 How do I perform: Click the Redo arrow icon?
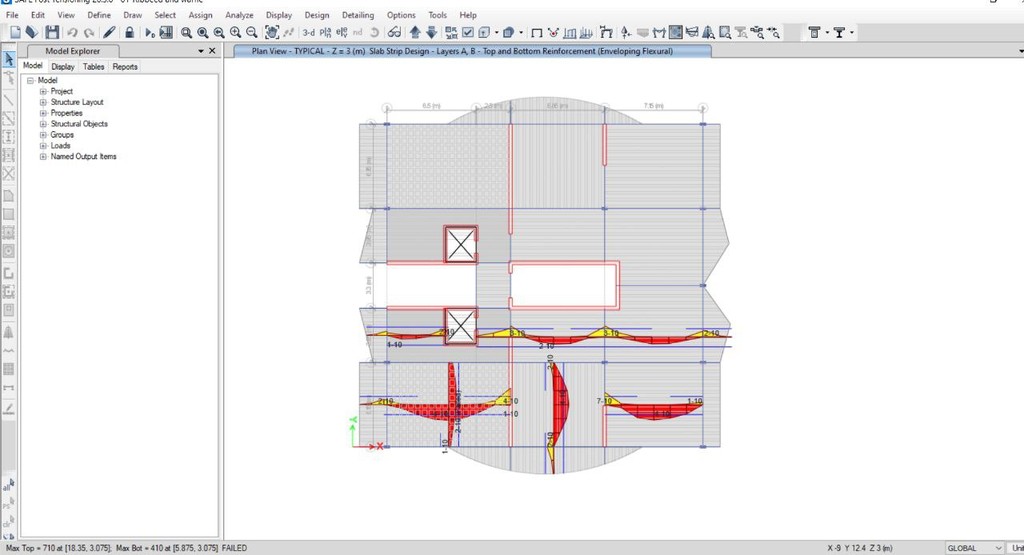coord(89,33)
